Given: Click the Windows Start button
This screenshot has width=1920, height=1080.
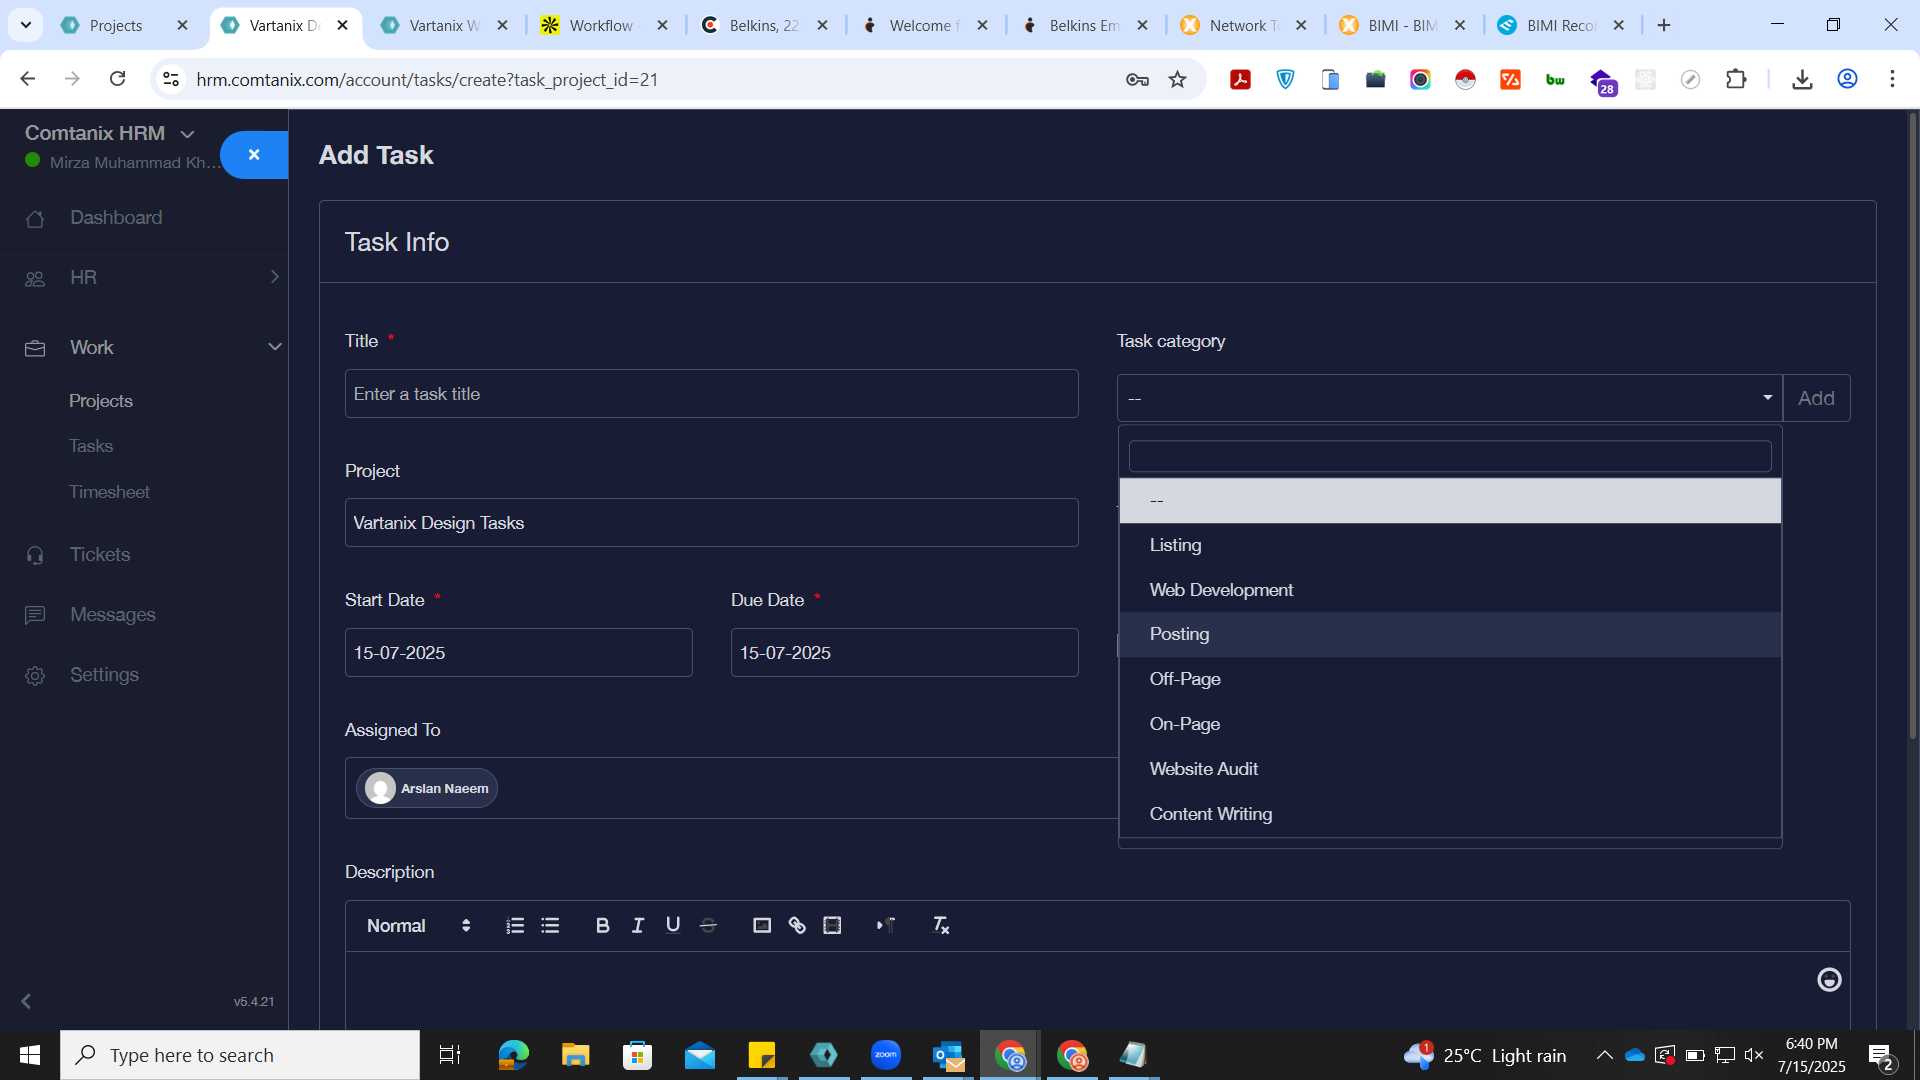Looking at the screenshot, I should (x=30, y=1055).
